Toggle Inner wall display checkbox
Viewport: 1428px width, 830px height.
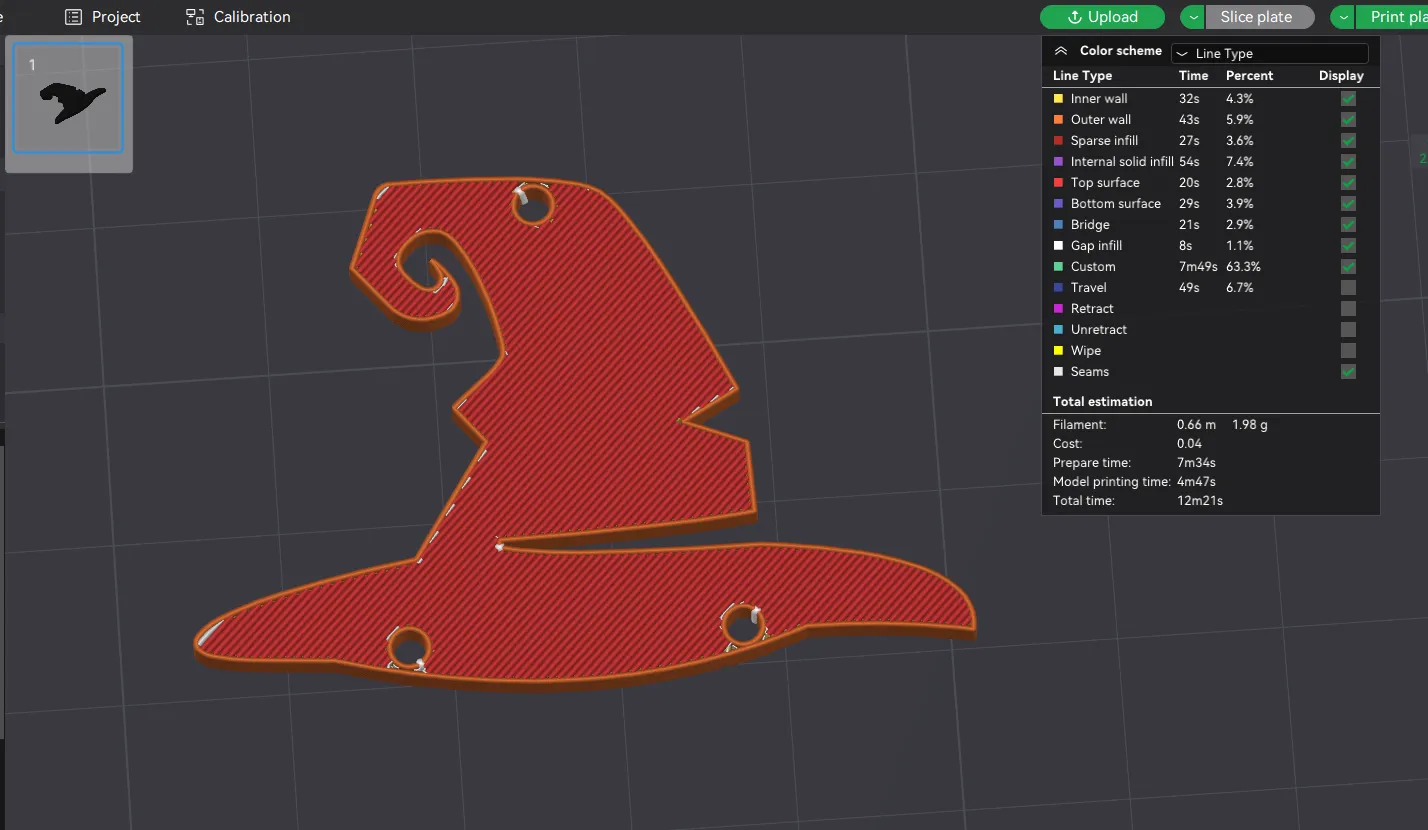tap(1348, 99)
